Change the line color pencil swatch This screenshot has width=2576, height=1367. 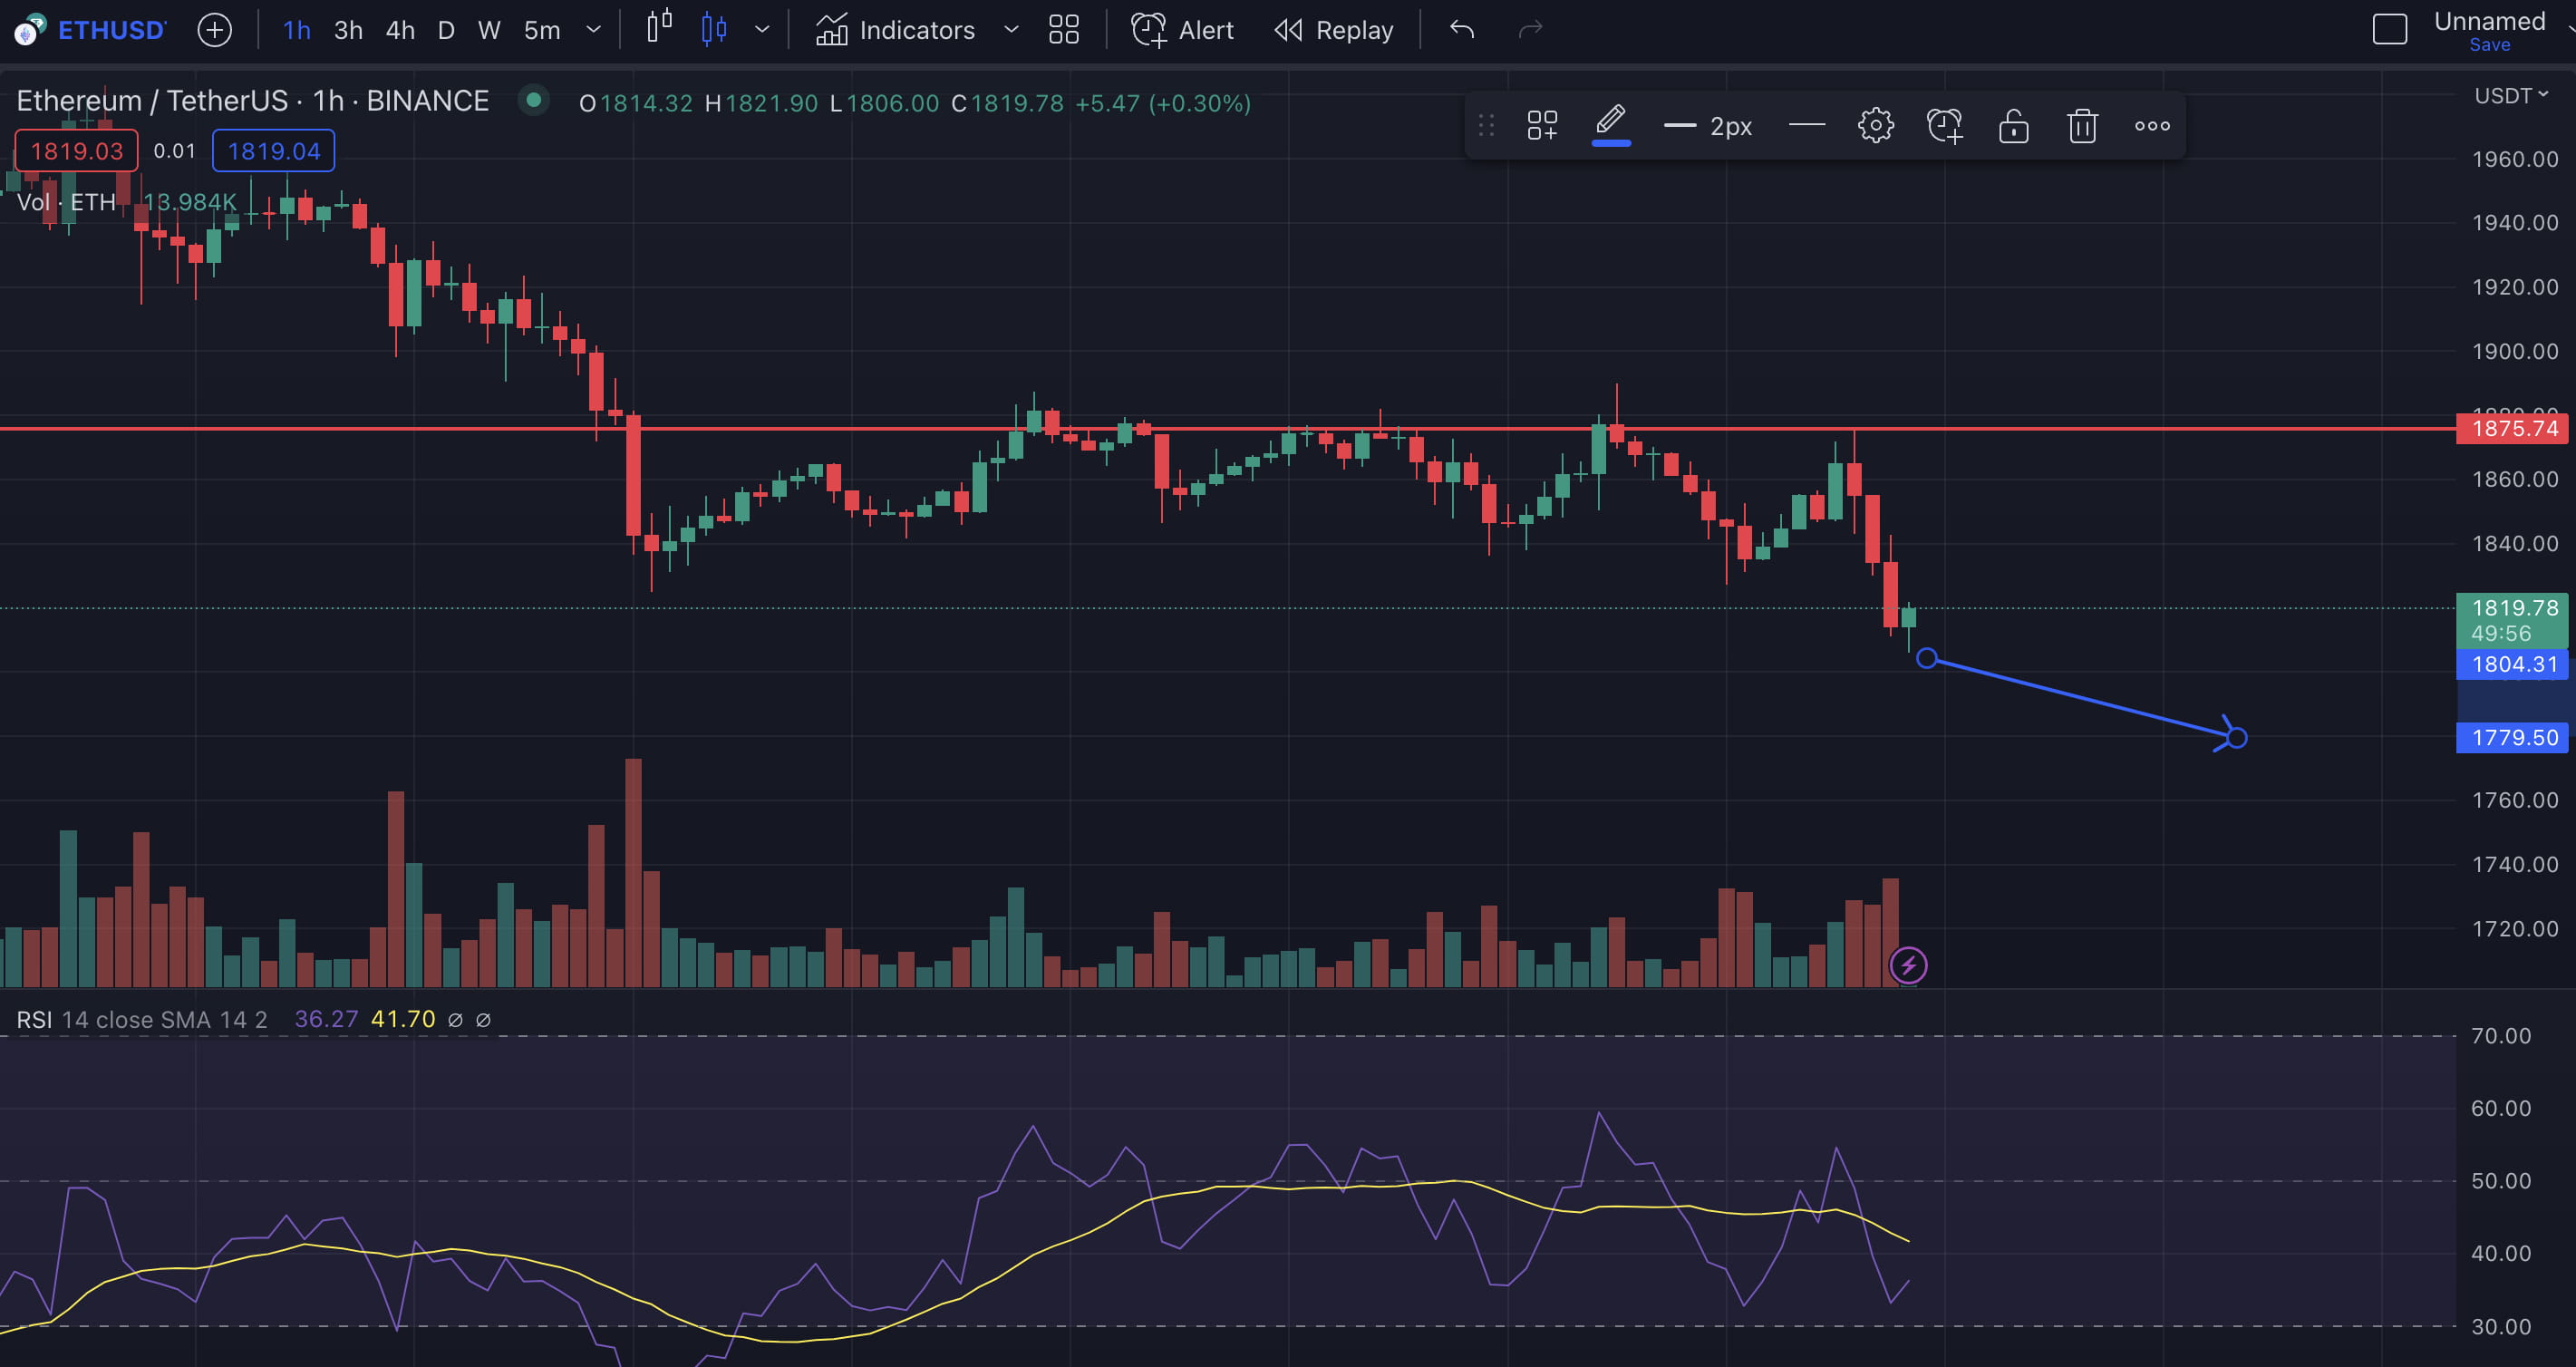coord(1610,126)
